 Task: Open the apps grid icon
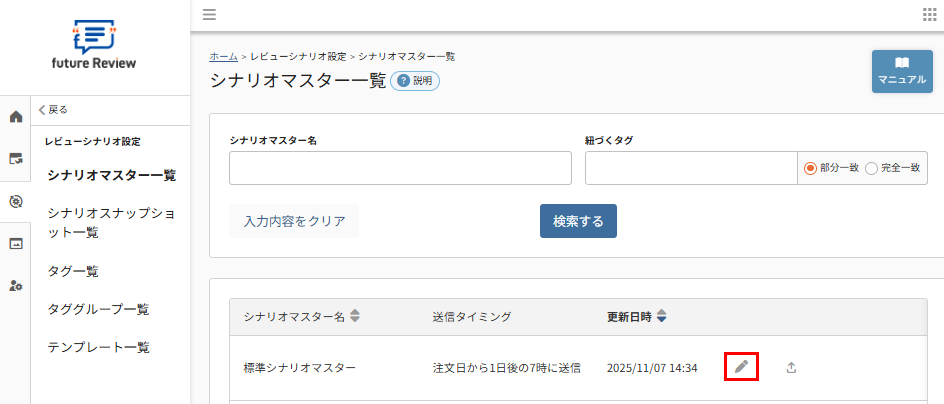[x=929, y=14]
